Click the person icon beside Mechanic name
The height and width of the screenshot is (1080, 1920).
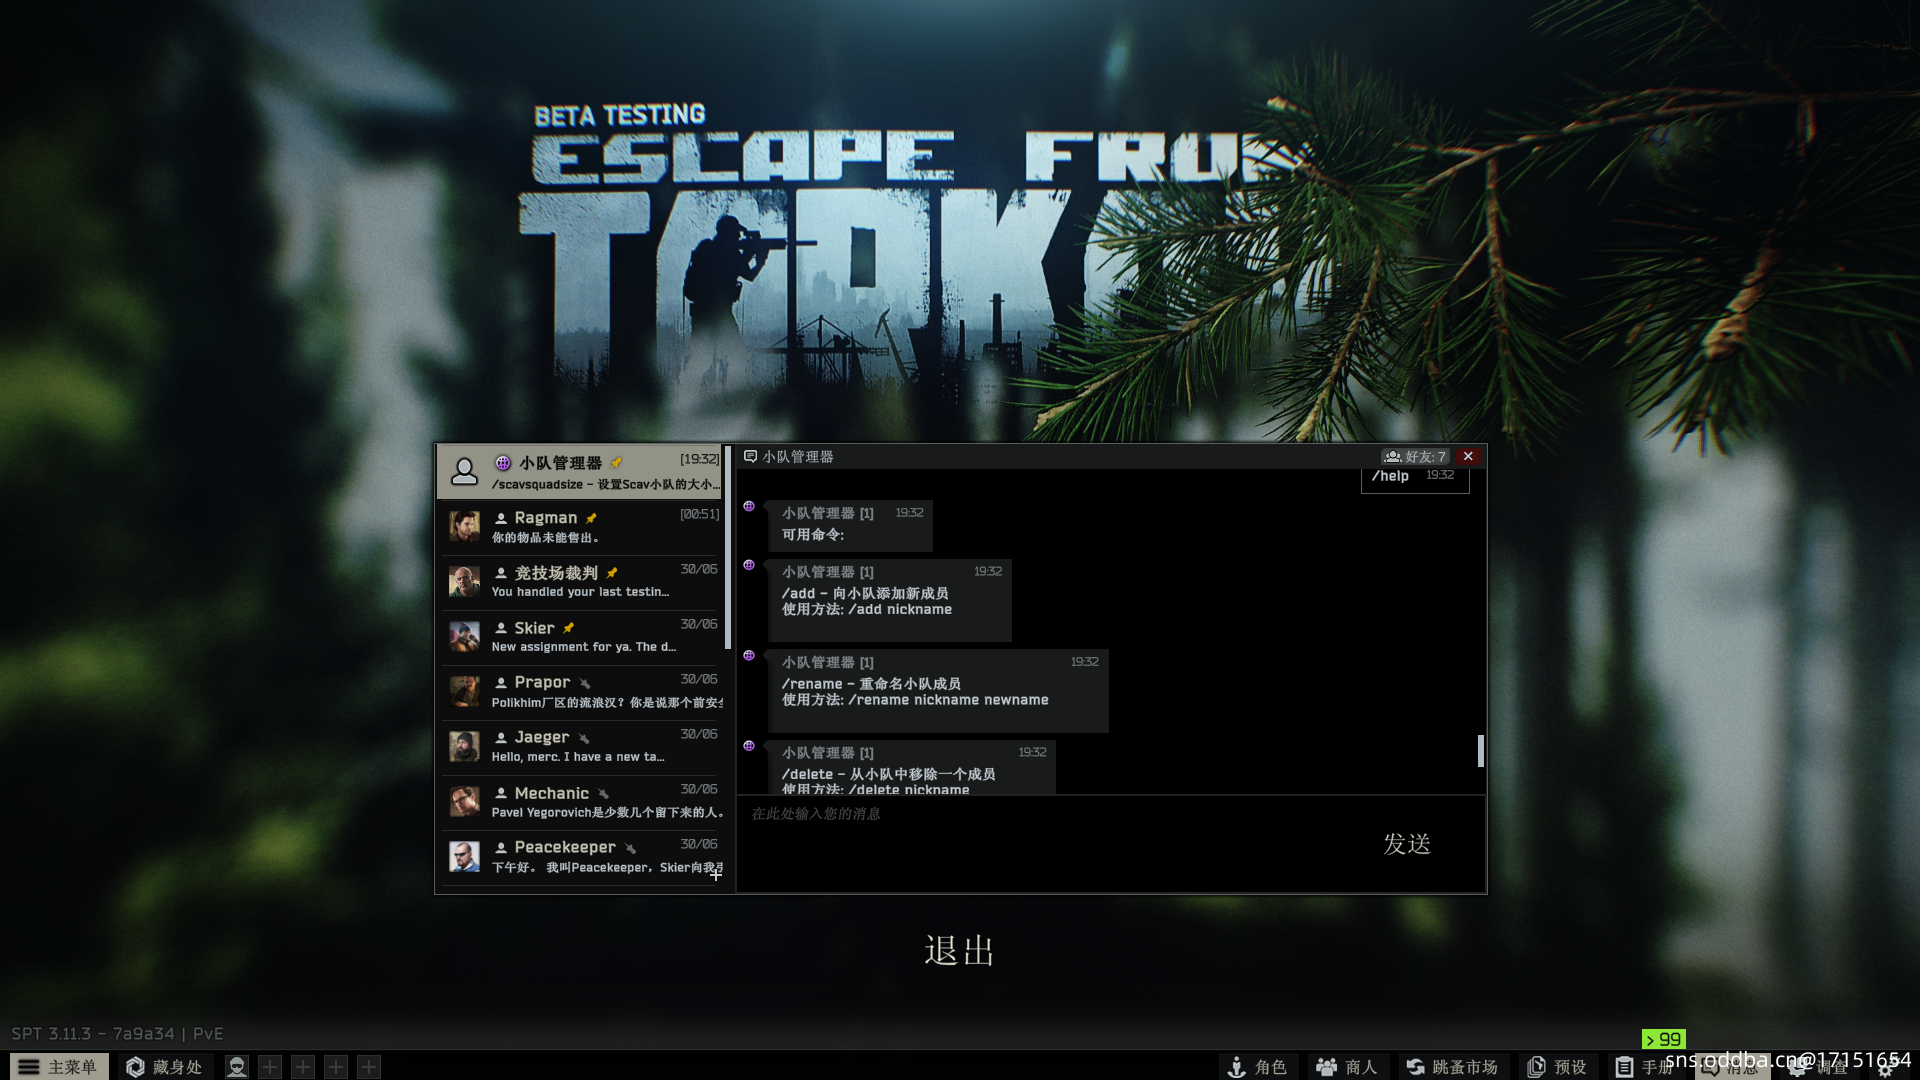click(x=501, y=793)
